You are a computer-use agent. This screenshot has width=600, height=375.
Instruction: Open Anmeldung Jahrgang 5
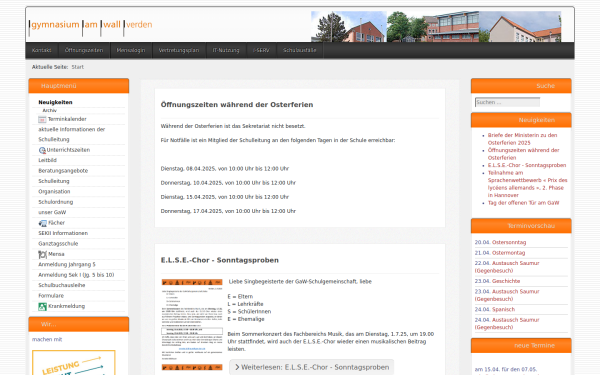(67, 264)
